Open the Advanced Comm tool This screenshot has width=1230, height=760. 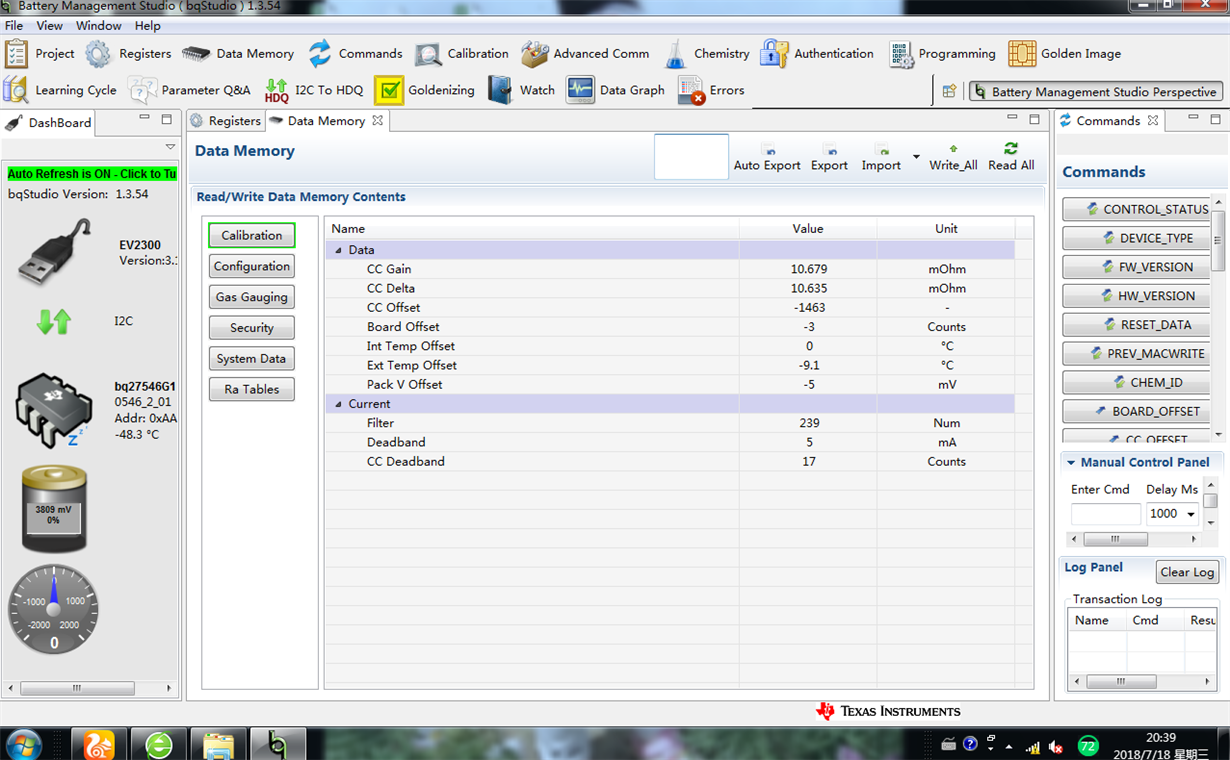click(585, 54)
